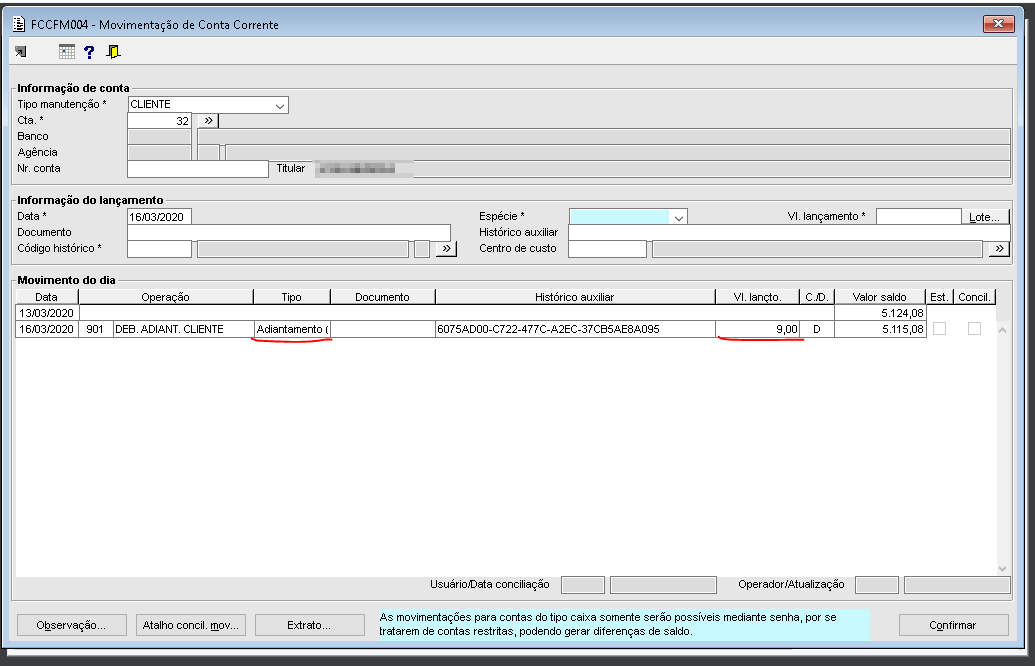Click operation code 901 cell

(x=95, y=329)
